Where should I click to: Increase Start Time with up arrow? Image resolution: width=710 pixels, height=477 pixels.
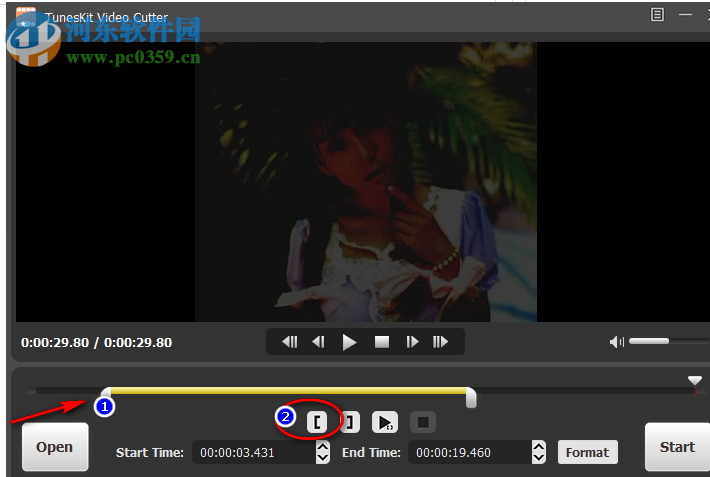click(x=323, y=447)
